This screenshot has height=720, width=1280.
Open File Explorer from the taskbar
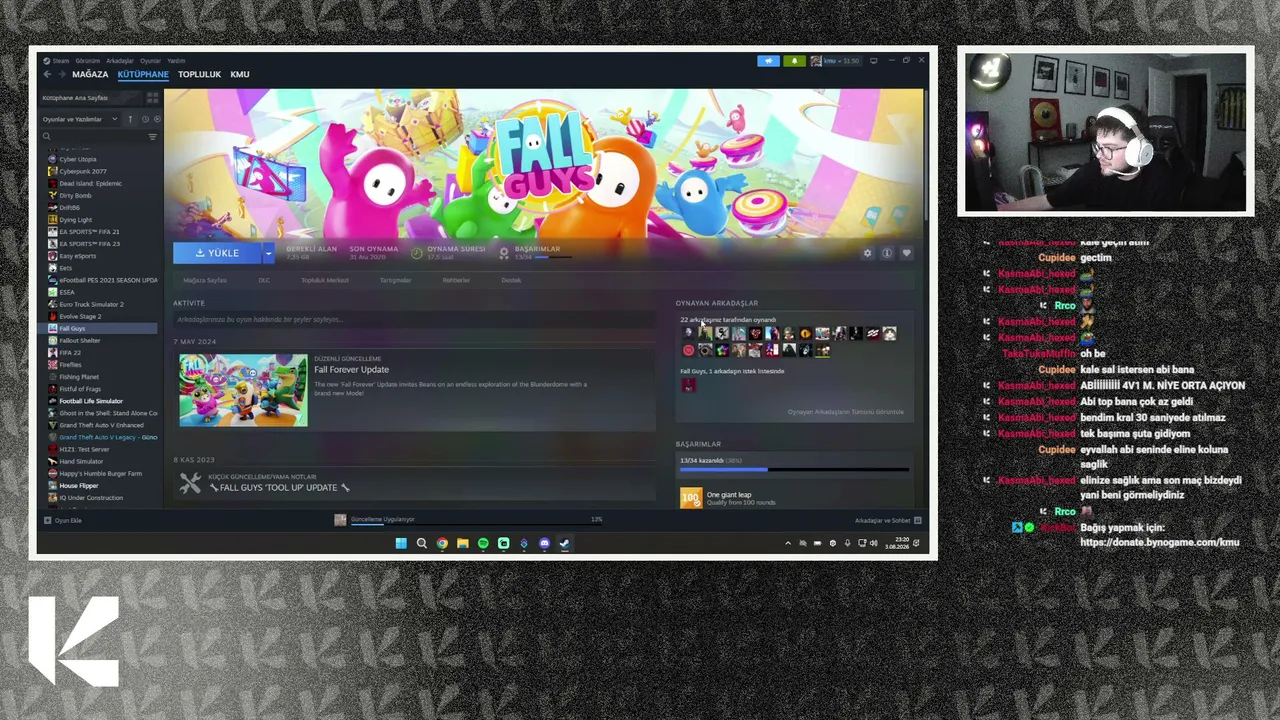(x=462, y=543)
